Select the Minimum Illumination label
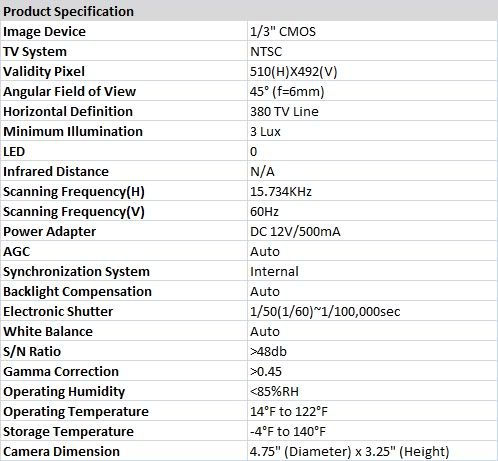Image resolution: width=498 pixels, height=461 pixels. pyautogui.click(x=73, y=131)
